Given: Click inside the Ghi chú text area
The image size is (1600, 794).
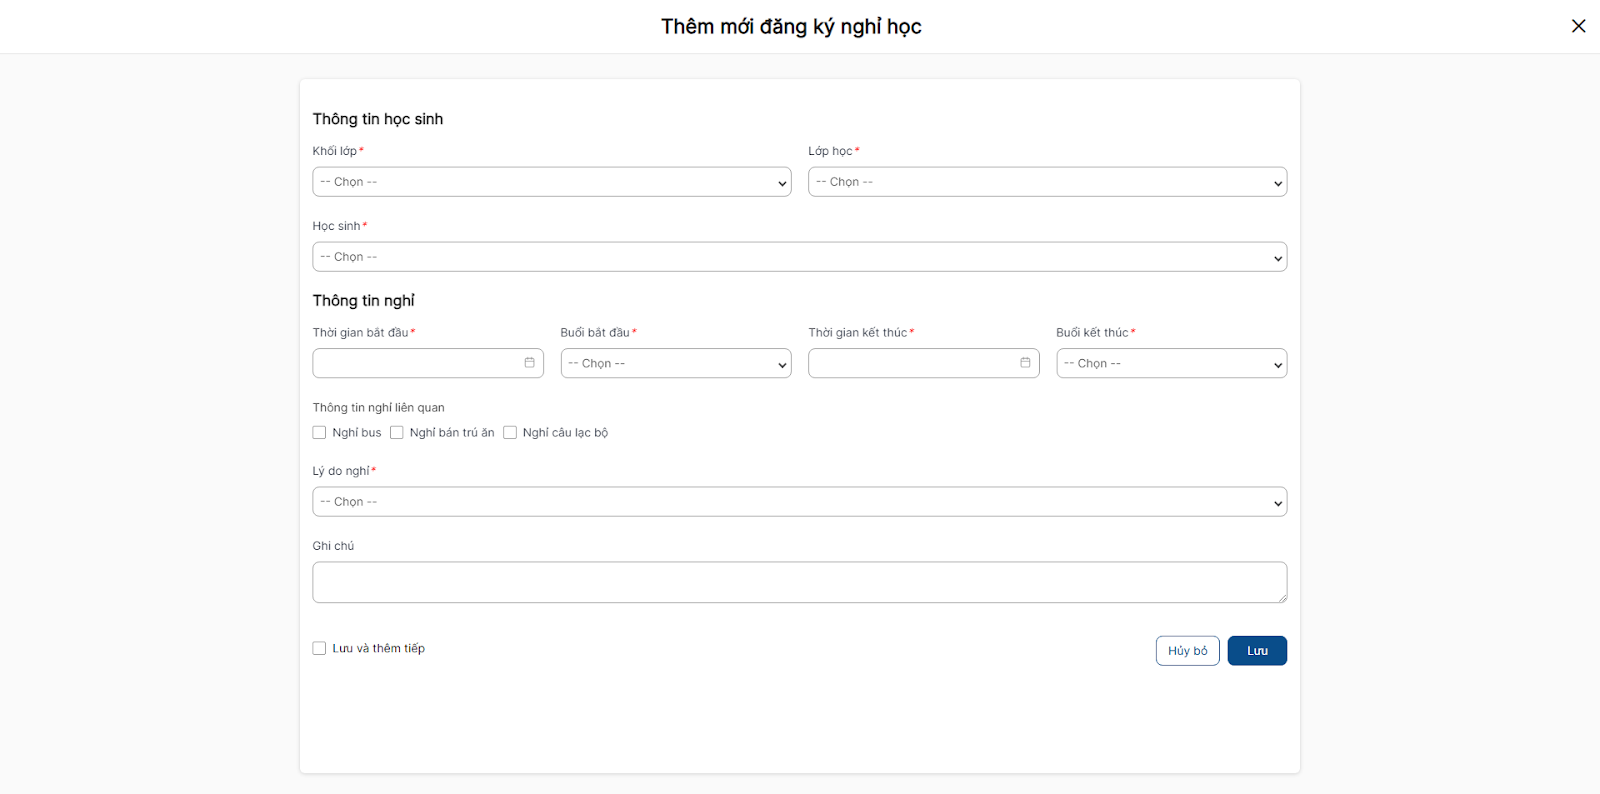Looking at the screenshot, I should (x=798, y=582).
